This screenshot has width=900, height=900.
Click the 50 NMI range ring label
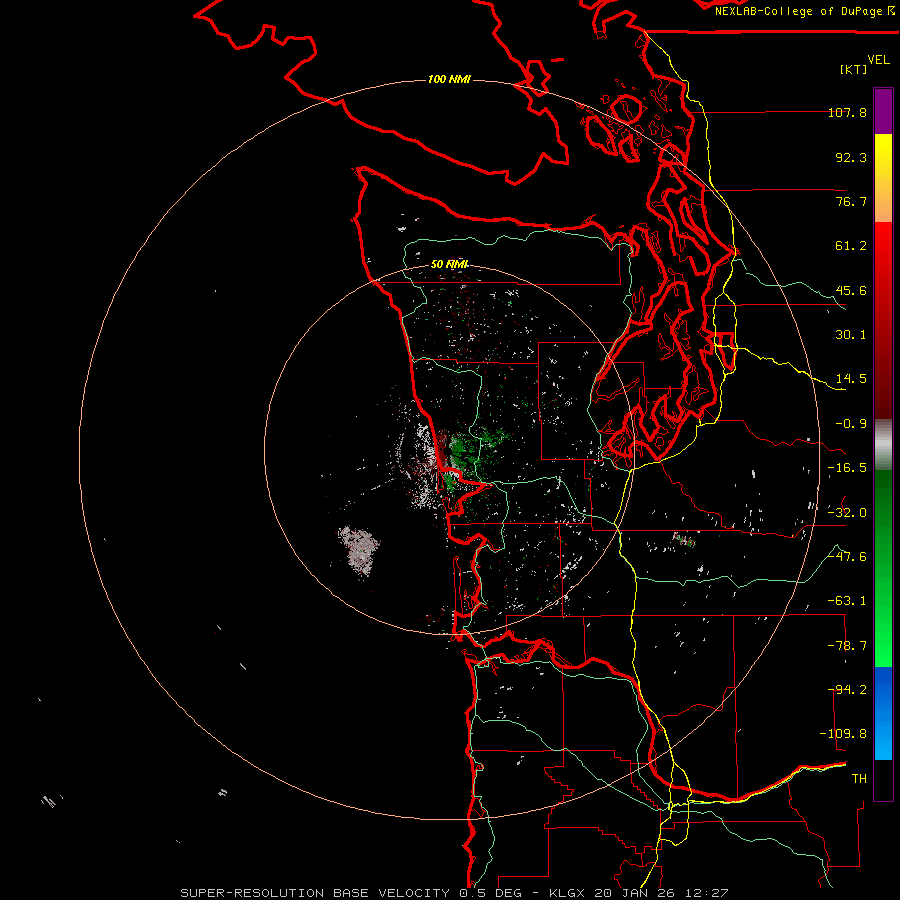pyautogui.click(x=449, y=264)
